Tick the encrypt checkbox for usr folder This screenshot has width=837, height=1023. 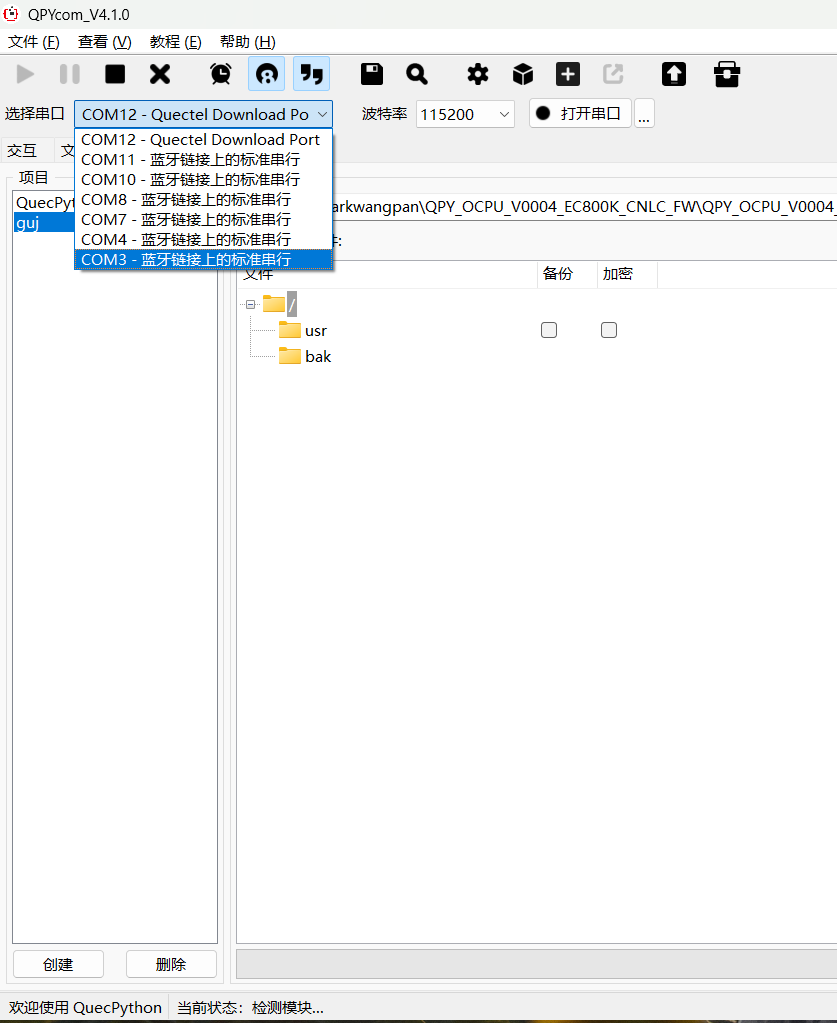coord(609,330)
